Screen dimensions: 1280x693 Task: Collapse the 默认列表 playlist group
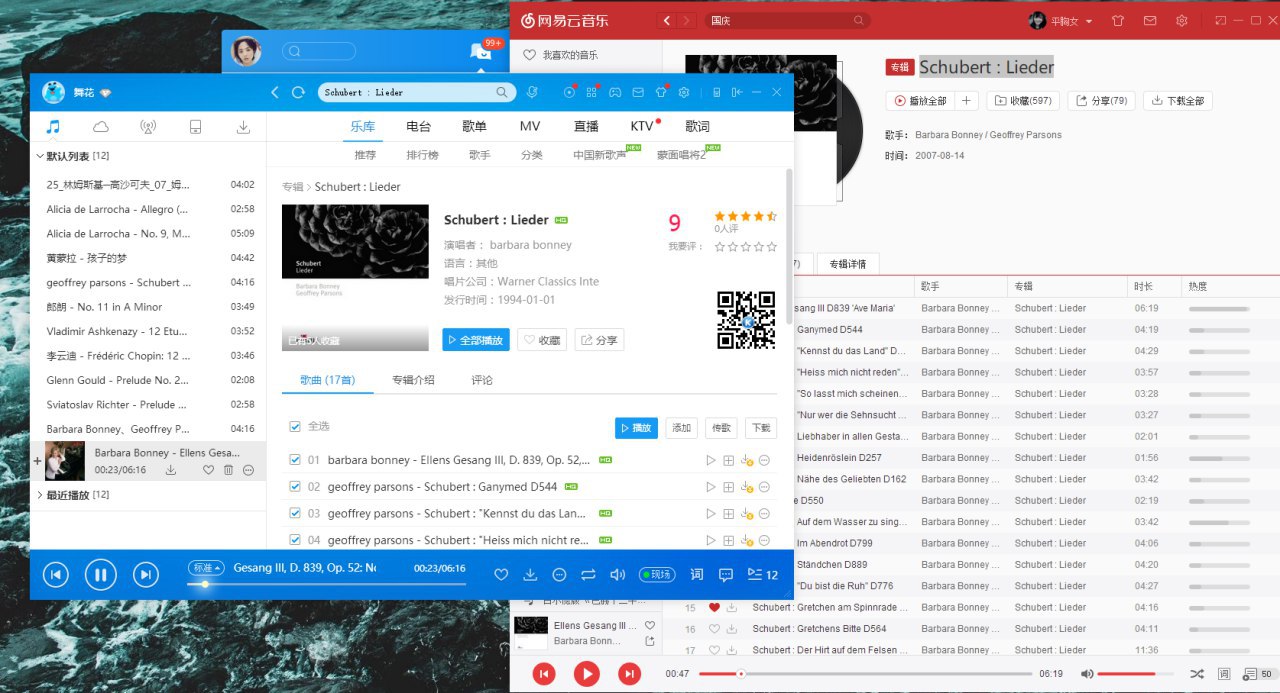(x=40, y=156)
